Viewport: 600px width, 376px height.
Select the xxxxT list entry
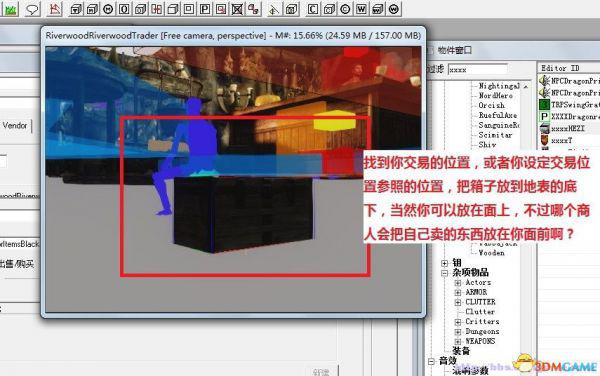[x=562, y=140]
